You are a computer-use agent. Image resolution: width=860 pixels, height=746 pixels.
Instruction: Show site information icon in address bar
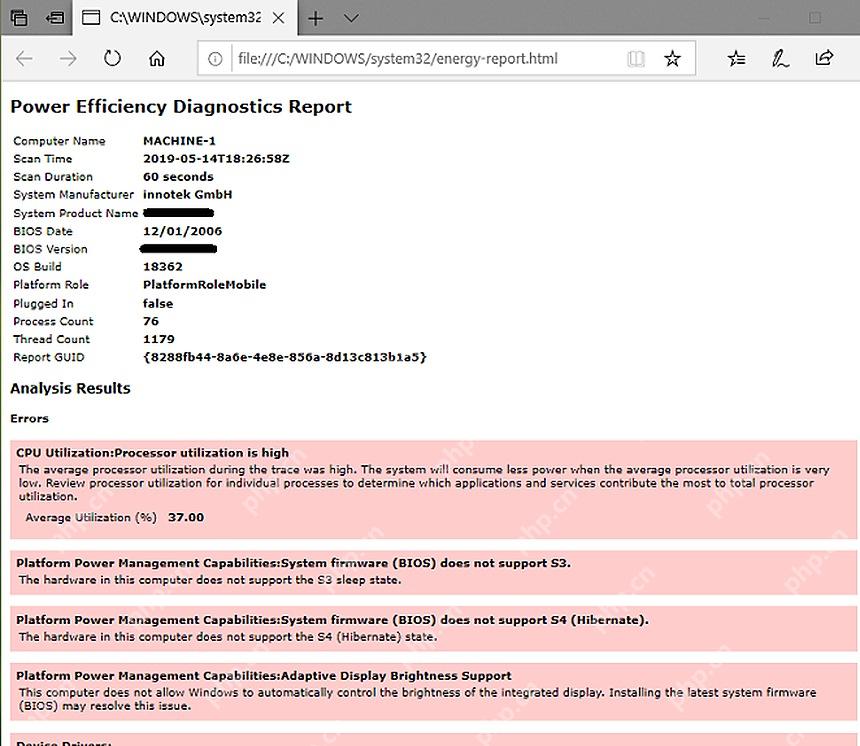(215, 59)
